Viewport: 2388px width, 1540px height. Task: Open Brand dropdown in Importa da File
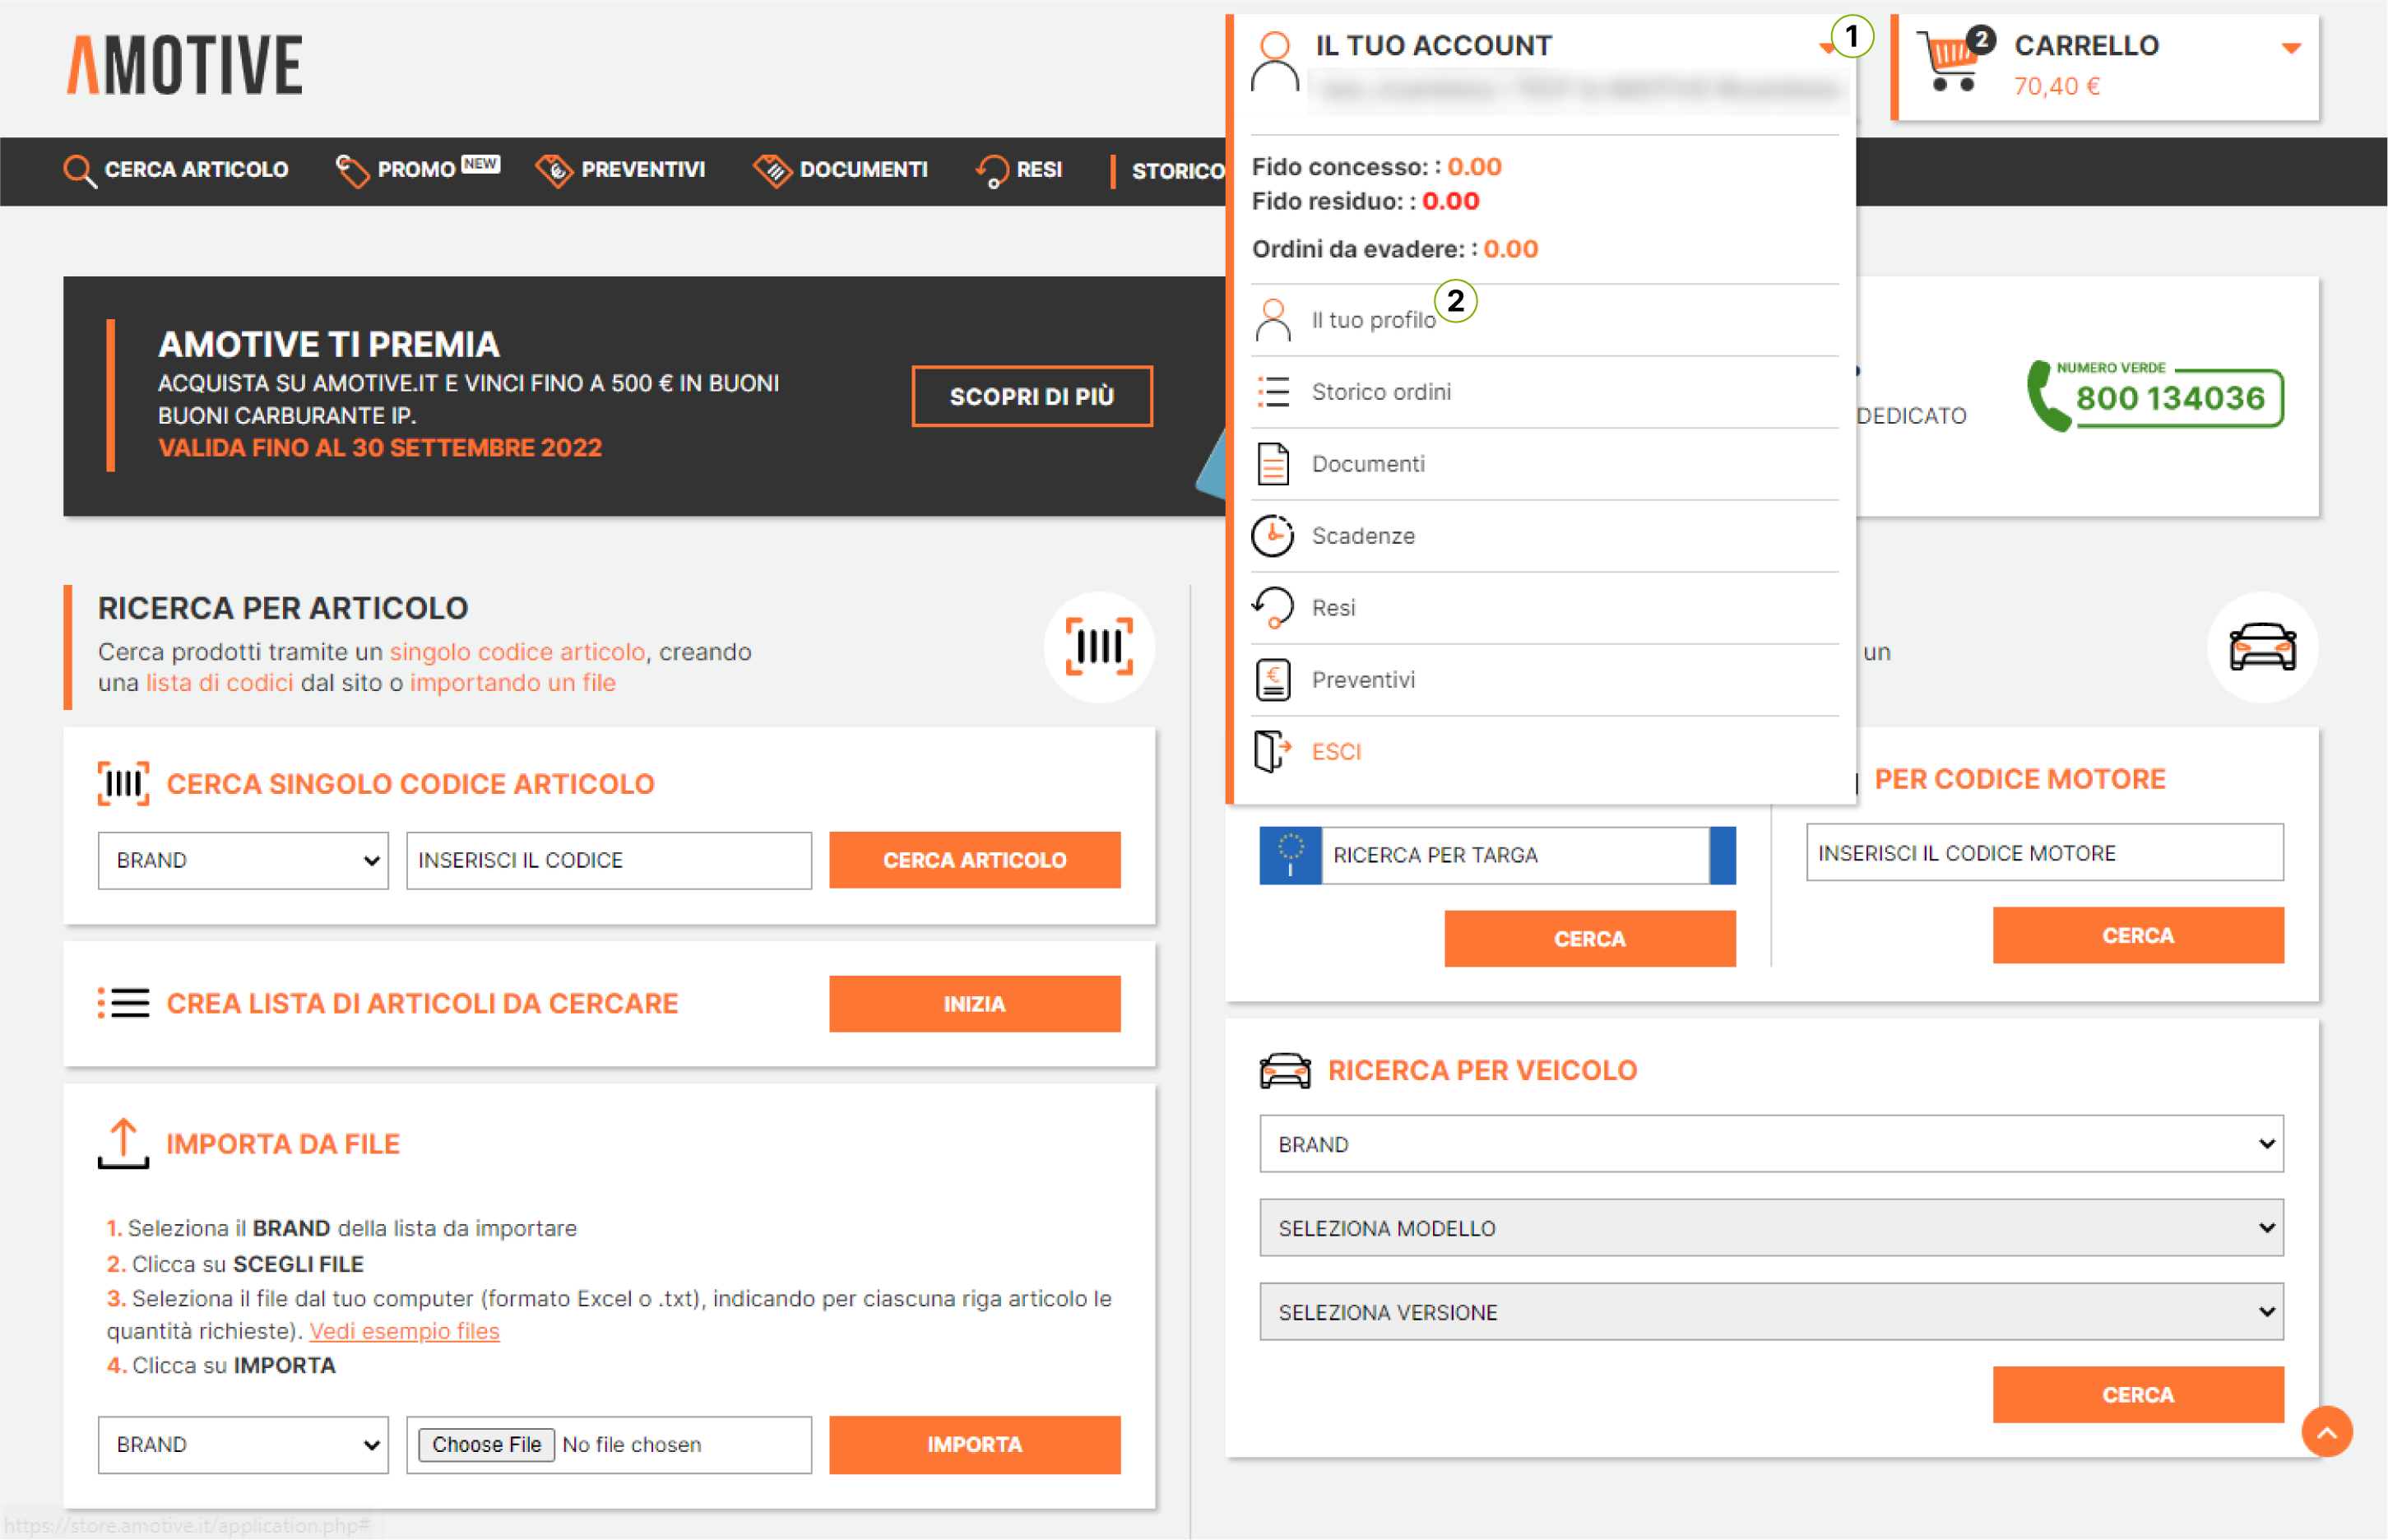243,1444
